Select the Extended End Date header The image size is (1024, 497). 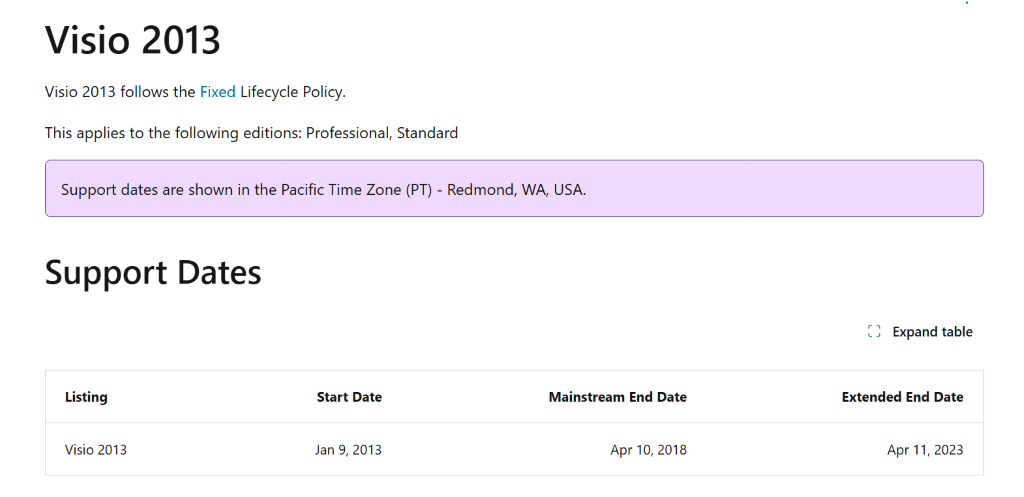click(x=902, y=397)
